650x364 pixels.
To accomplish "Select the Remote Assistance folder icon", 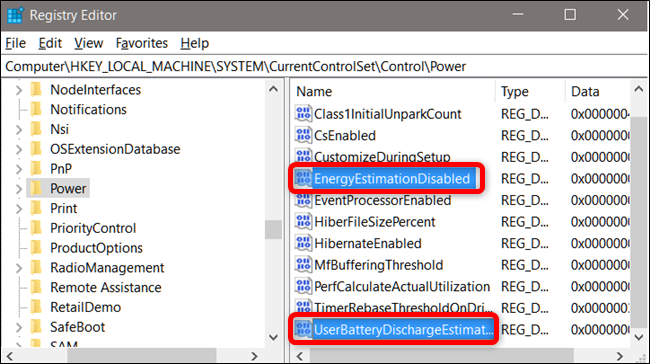I will coord(36,287).
